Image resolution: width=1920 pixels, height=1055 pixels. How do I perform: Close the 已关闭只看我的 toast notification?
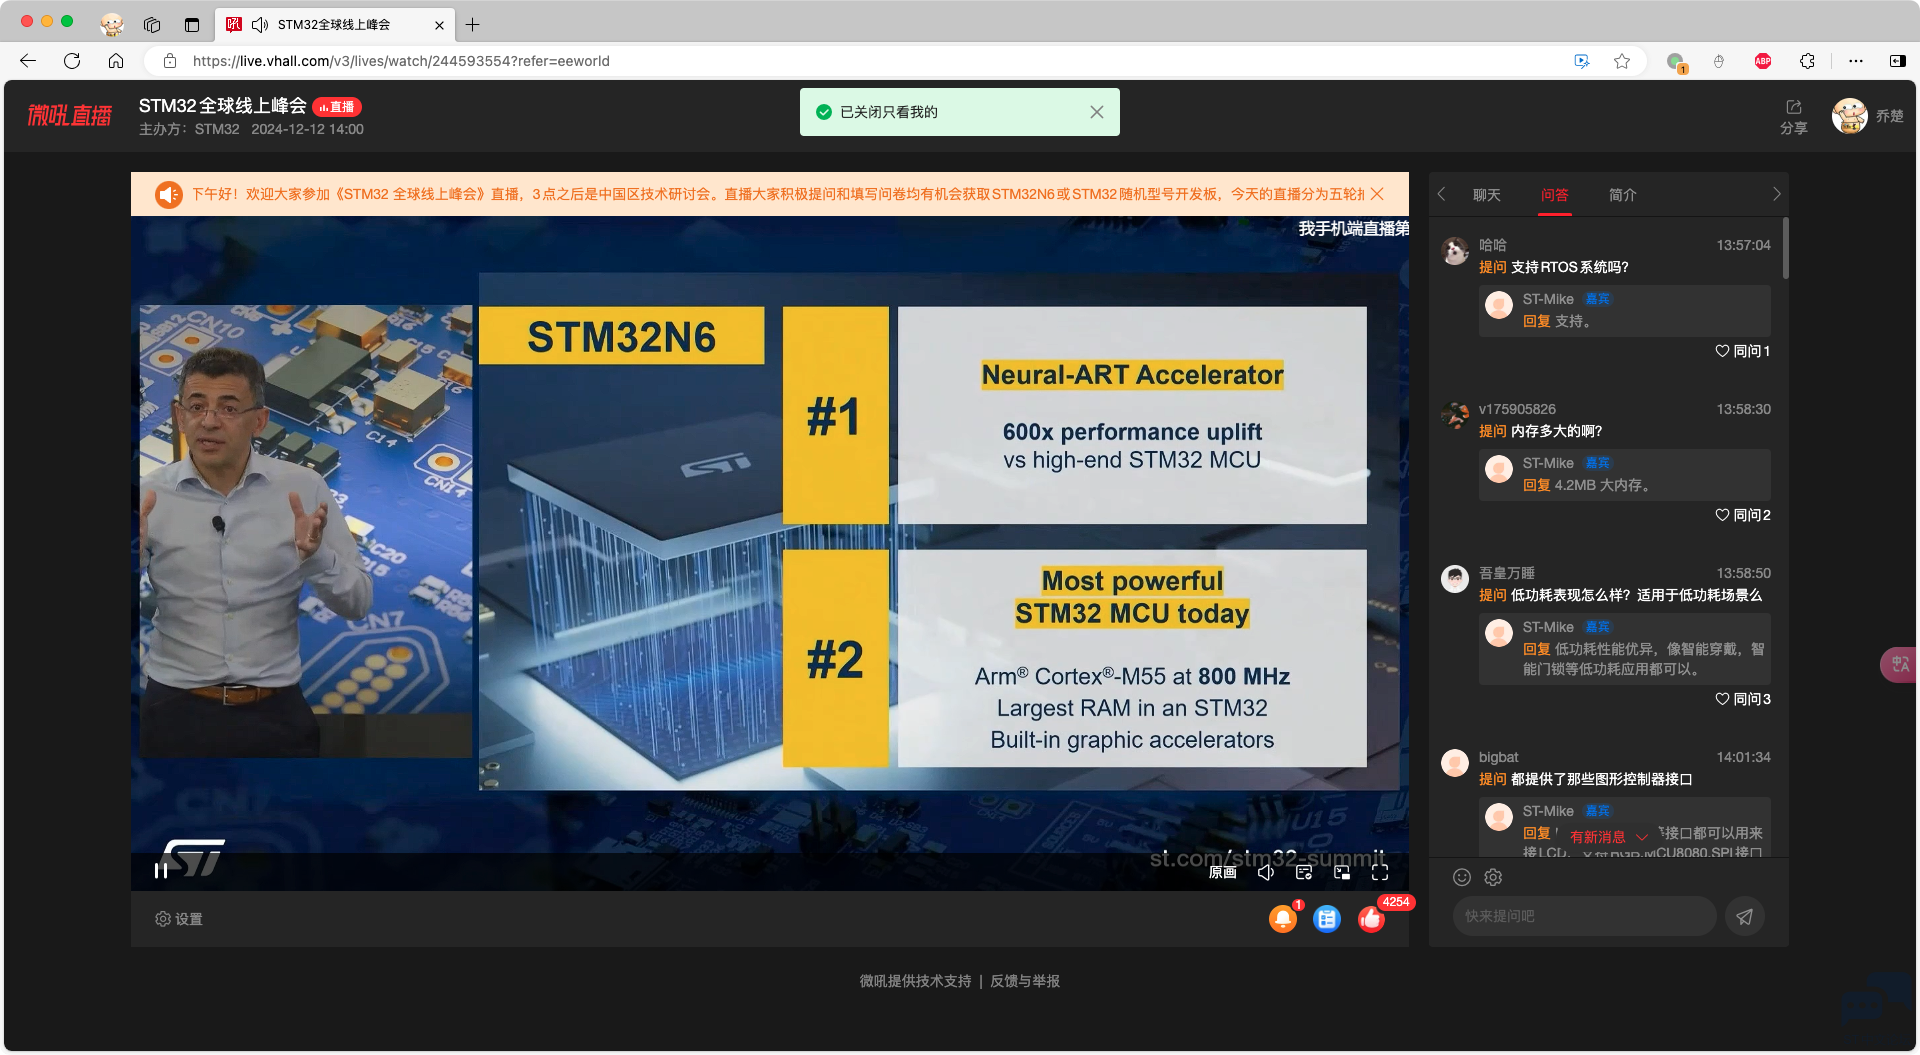(1097, 112)
